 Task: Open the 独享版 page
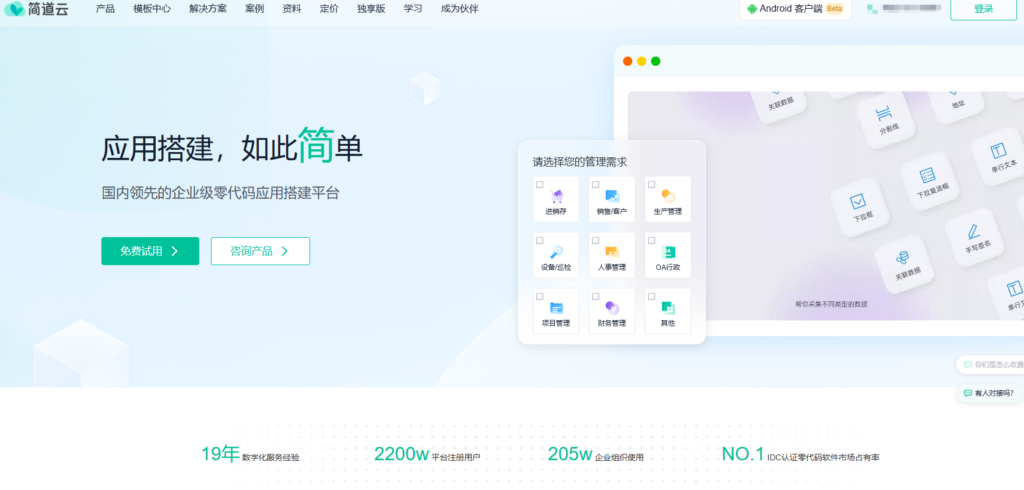click(371, 9)
